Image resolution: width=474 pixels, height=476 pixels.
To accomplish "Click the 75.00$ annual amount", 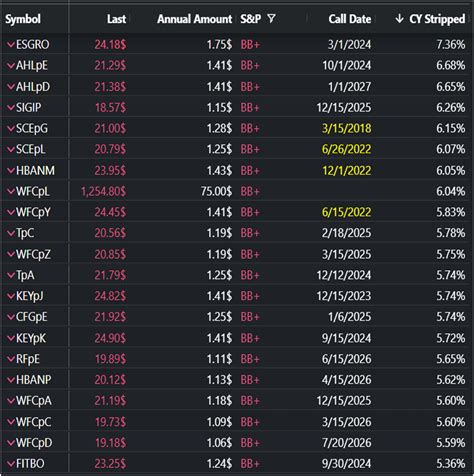I will point(216,191).
